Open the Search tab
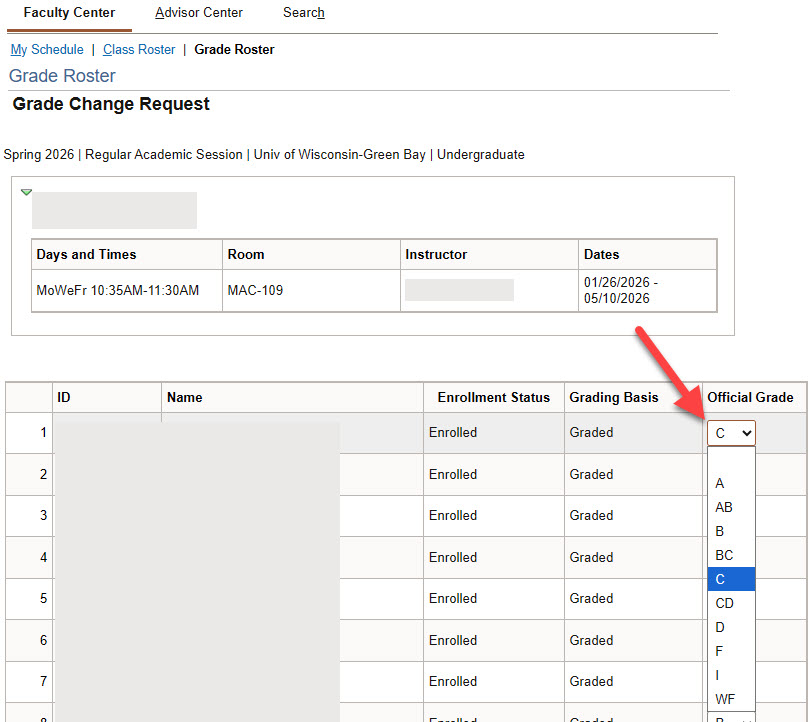 (303, 13)
